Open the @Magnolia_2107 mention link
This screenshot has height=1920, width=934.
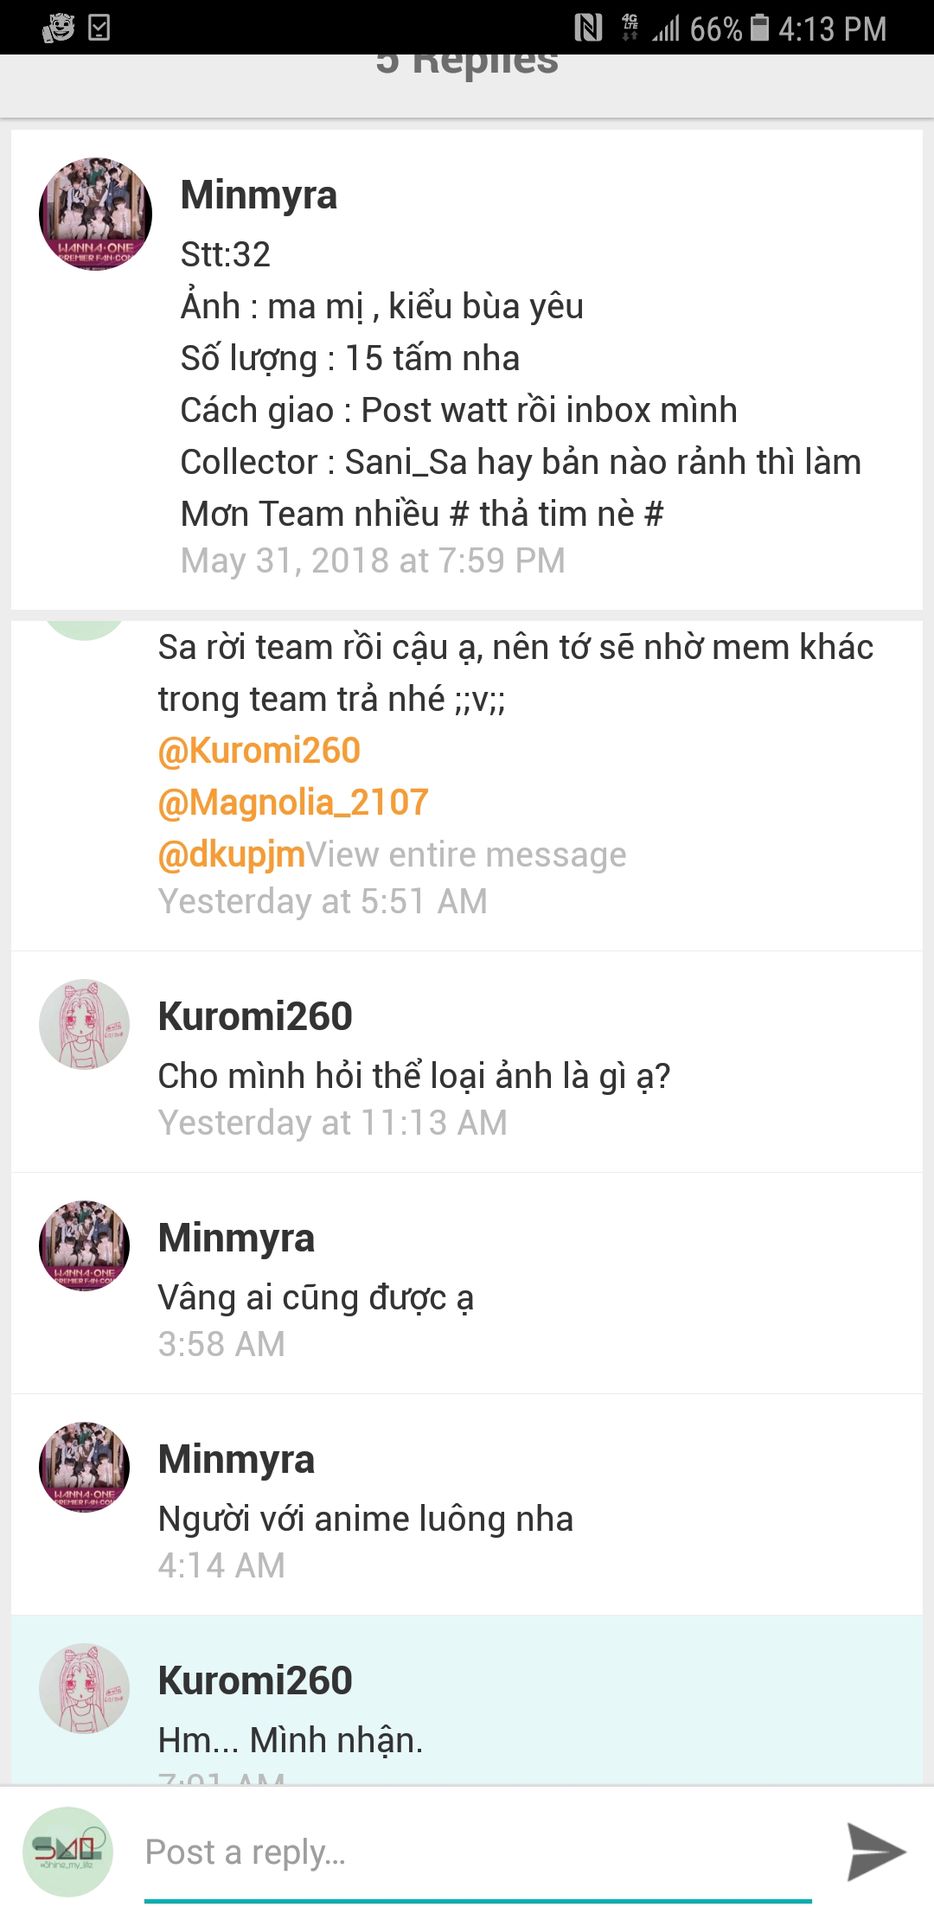(293, 802)
